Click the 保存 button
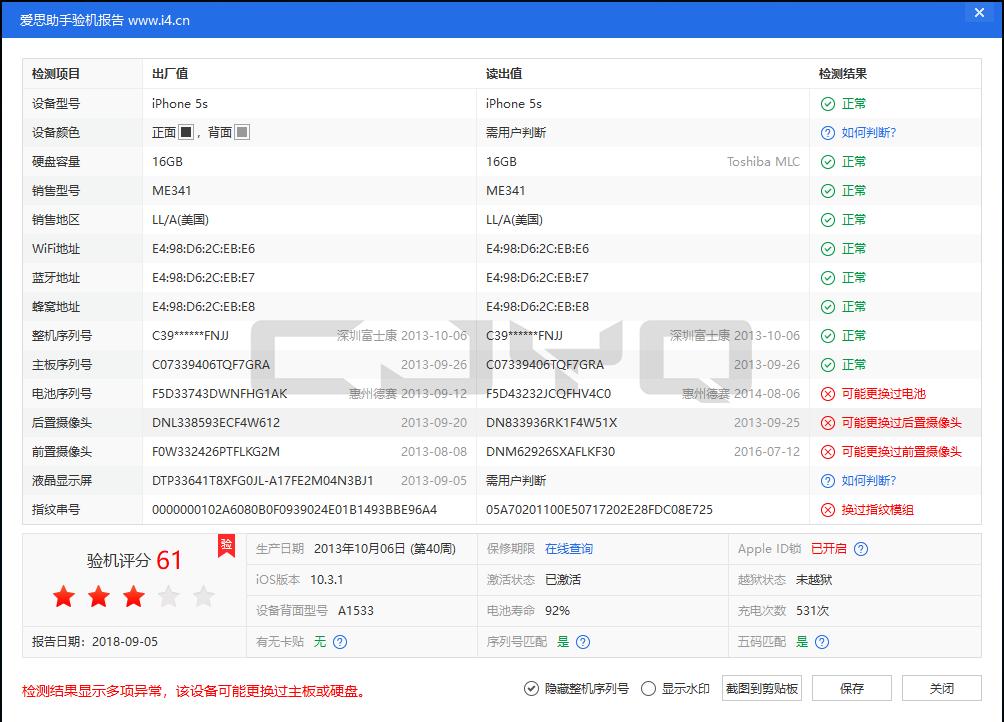 851,688
